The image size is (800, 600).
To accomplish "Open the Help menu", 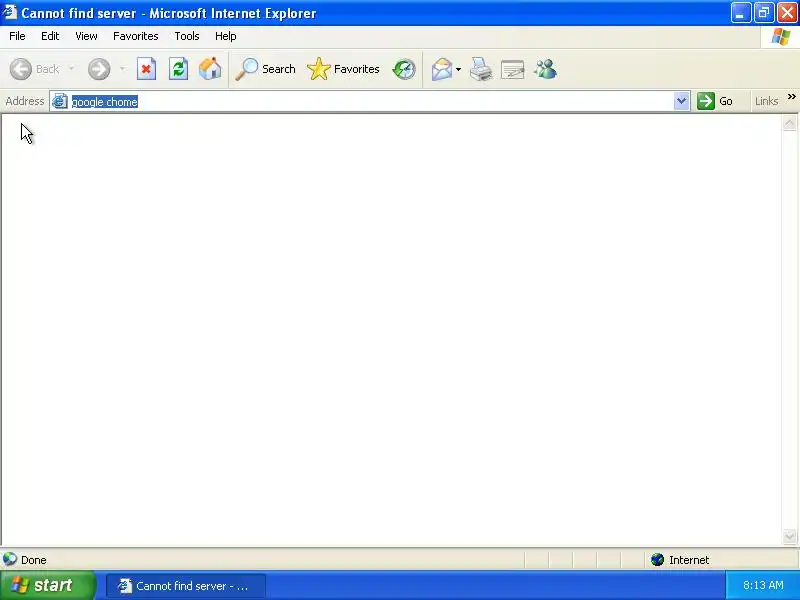I will point(226,36).
